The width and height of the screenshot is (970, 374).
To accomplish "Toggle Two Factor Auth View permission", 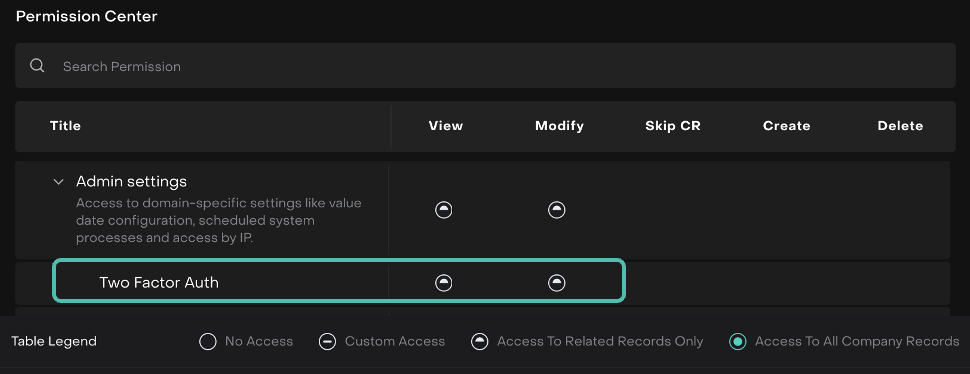I will pos(444,283).
